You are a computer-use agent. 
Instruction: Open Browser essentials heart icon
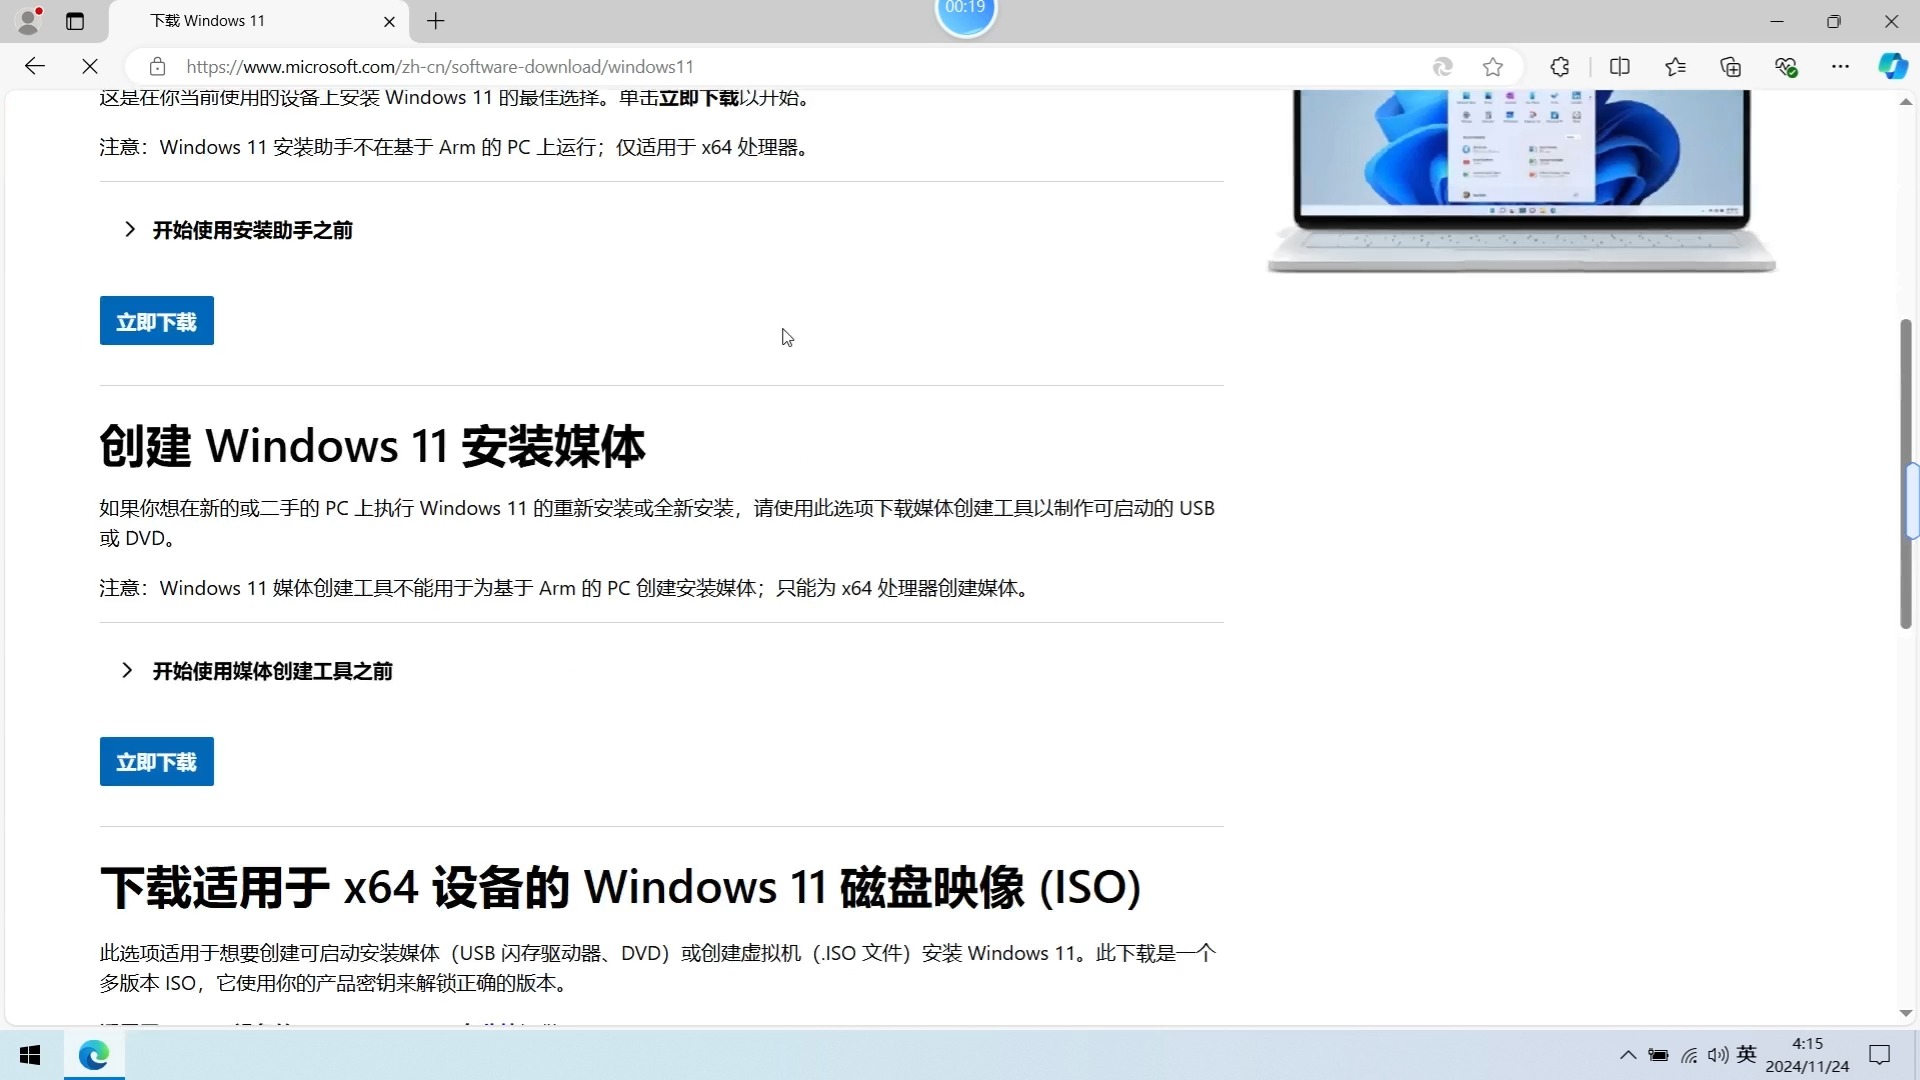click(1786, 67)
